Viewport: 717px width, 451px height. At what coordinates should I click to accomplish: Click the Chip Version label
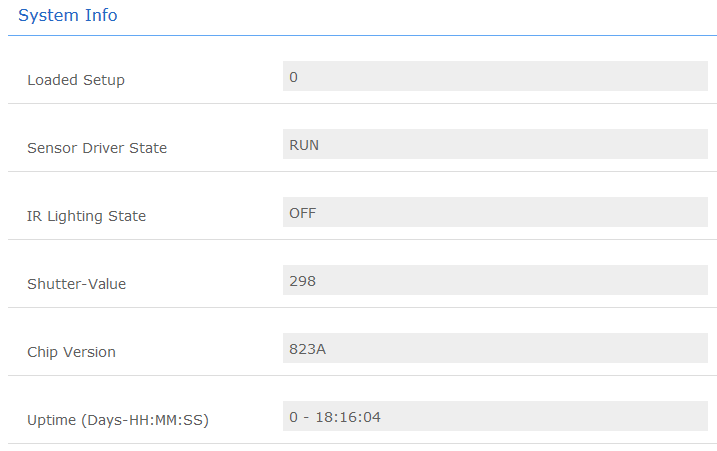tap(71, 352)
